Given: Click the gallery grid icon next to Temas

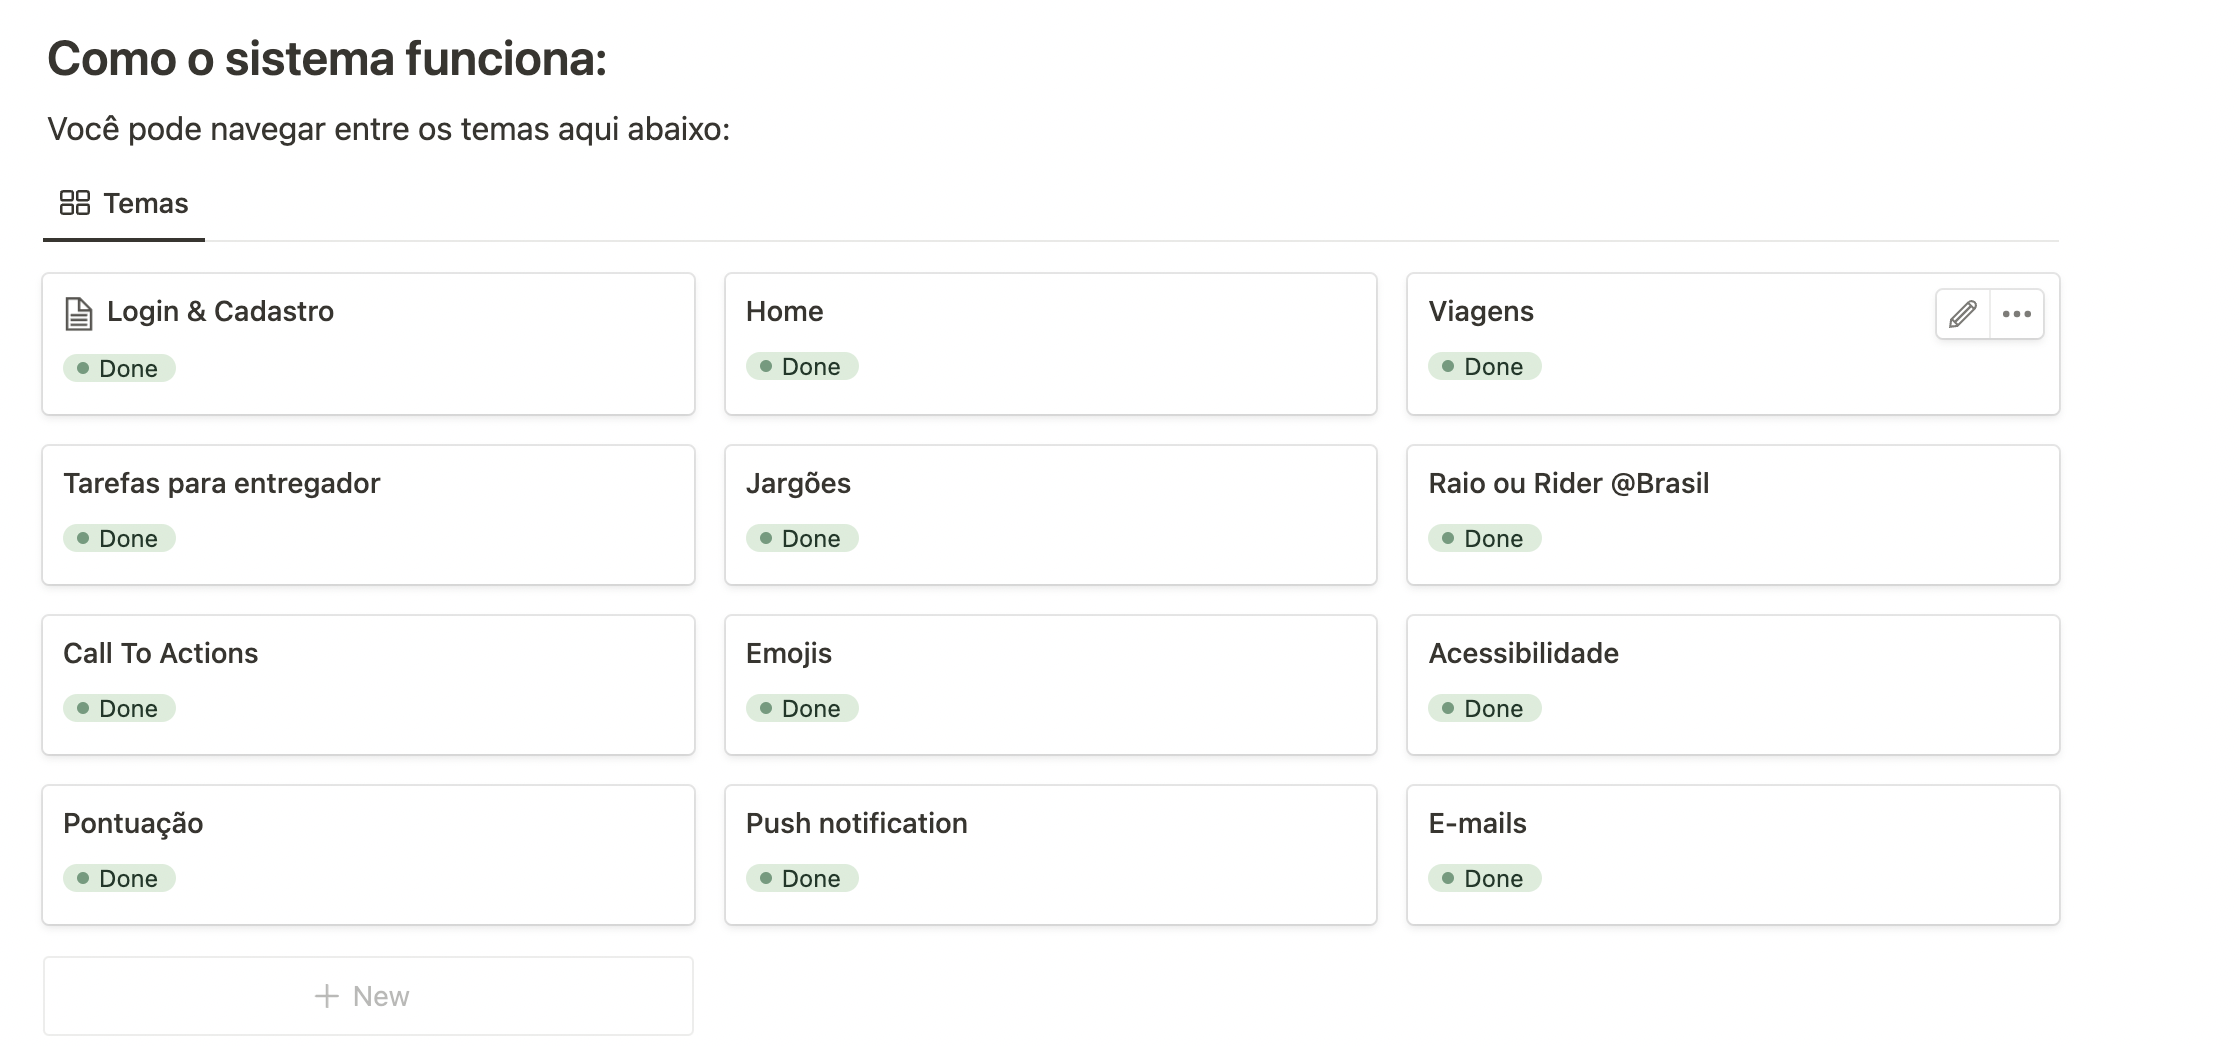Looking at the screenshot, I should tap(75, 203).
